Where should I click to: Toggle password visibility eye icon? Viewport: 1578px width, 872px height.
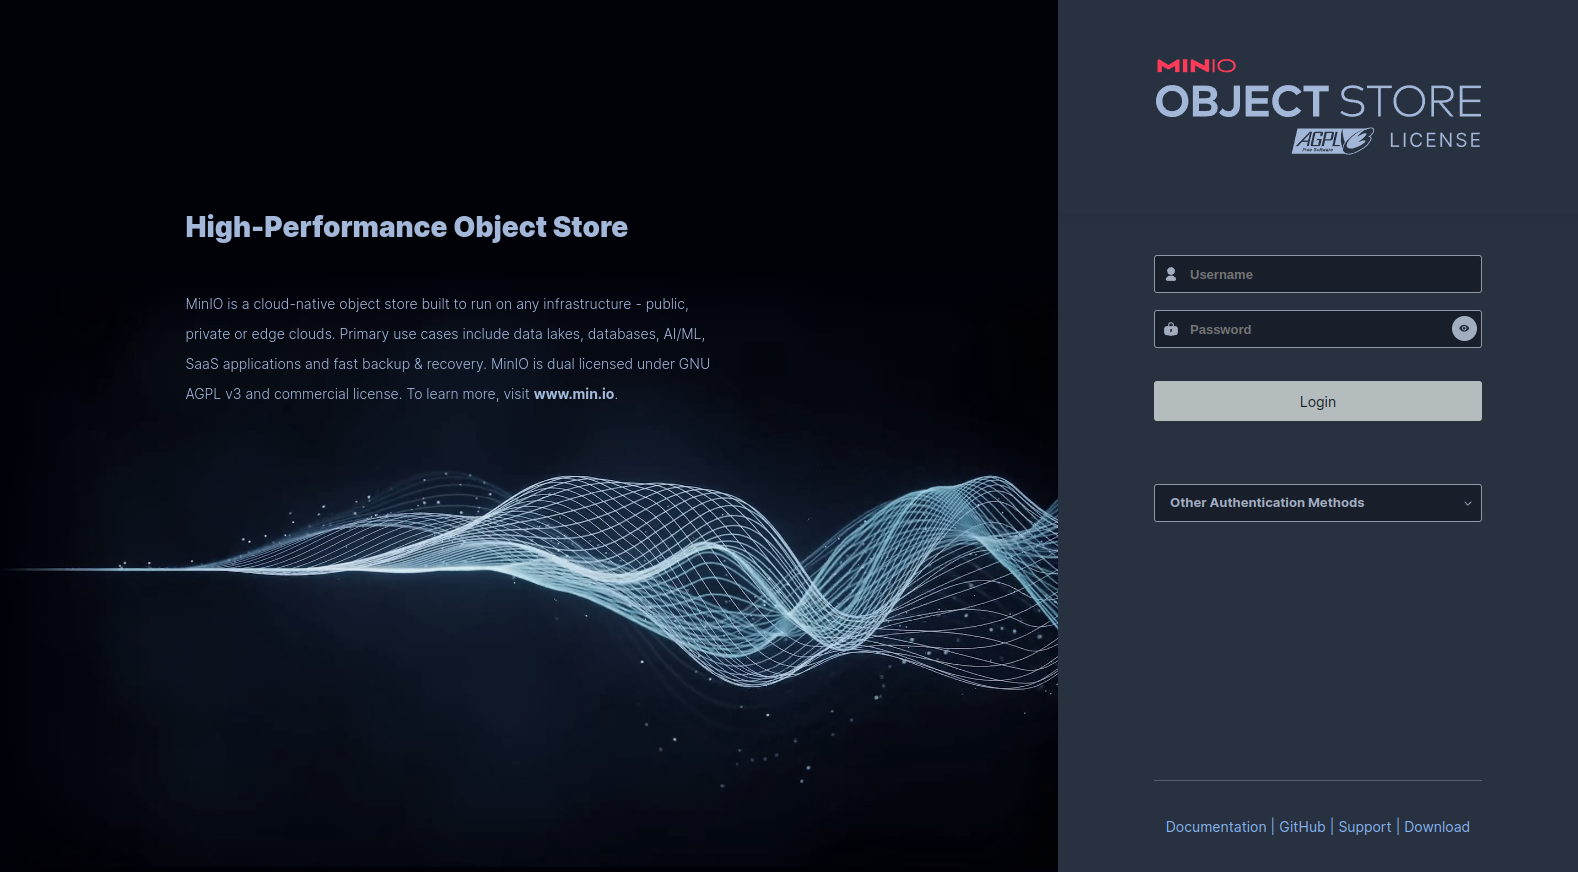(x=1464, y=328)
